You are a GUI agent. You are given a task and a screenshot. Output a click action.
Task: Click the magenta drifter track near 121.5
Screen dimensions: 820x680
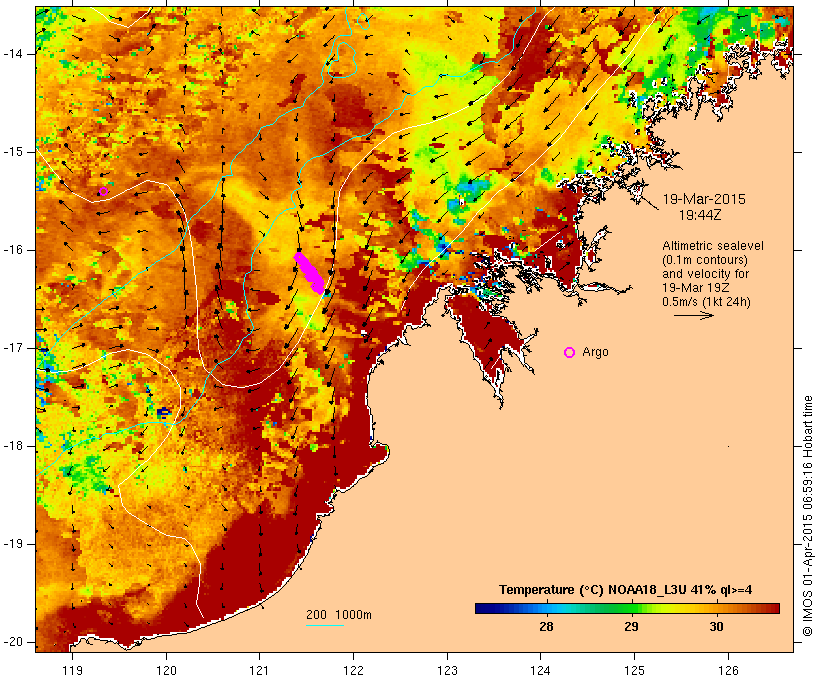(310, 273)
